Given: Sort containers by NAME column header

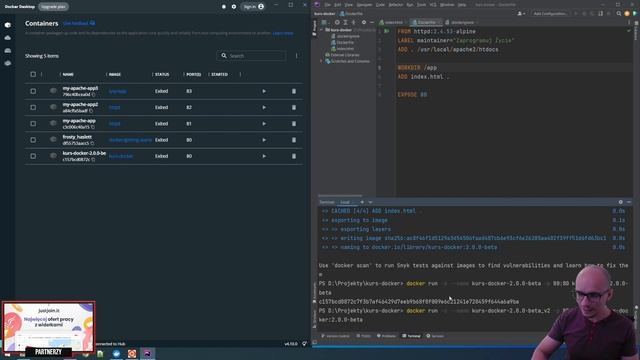Looking at the screenshot, I should [68, 75].
